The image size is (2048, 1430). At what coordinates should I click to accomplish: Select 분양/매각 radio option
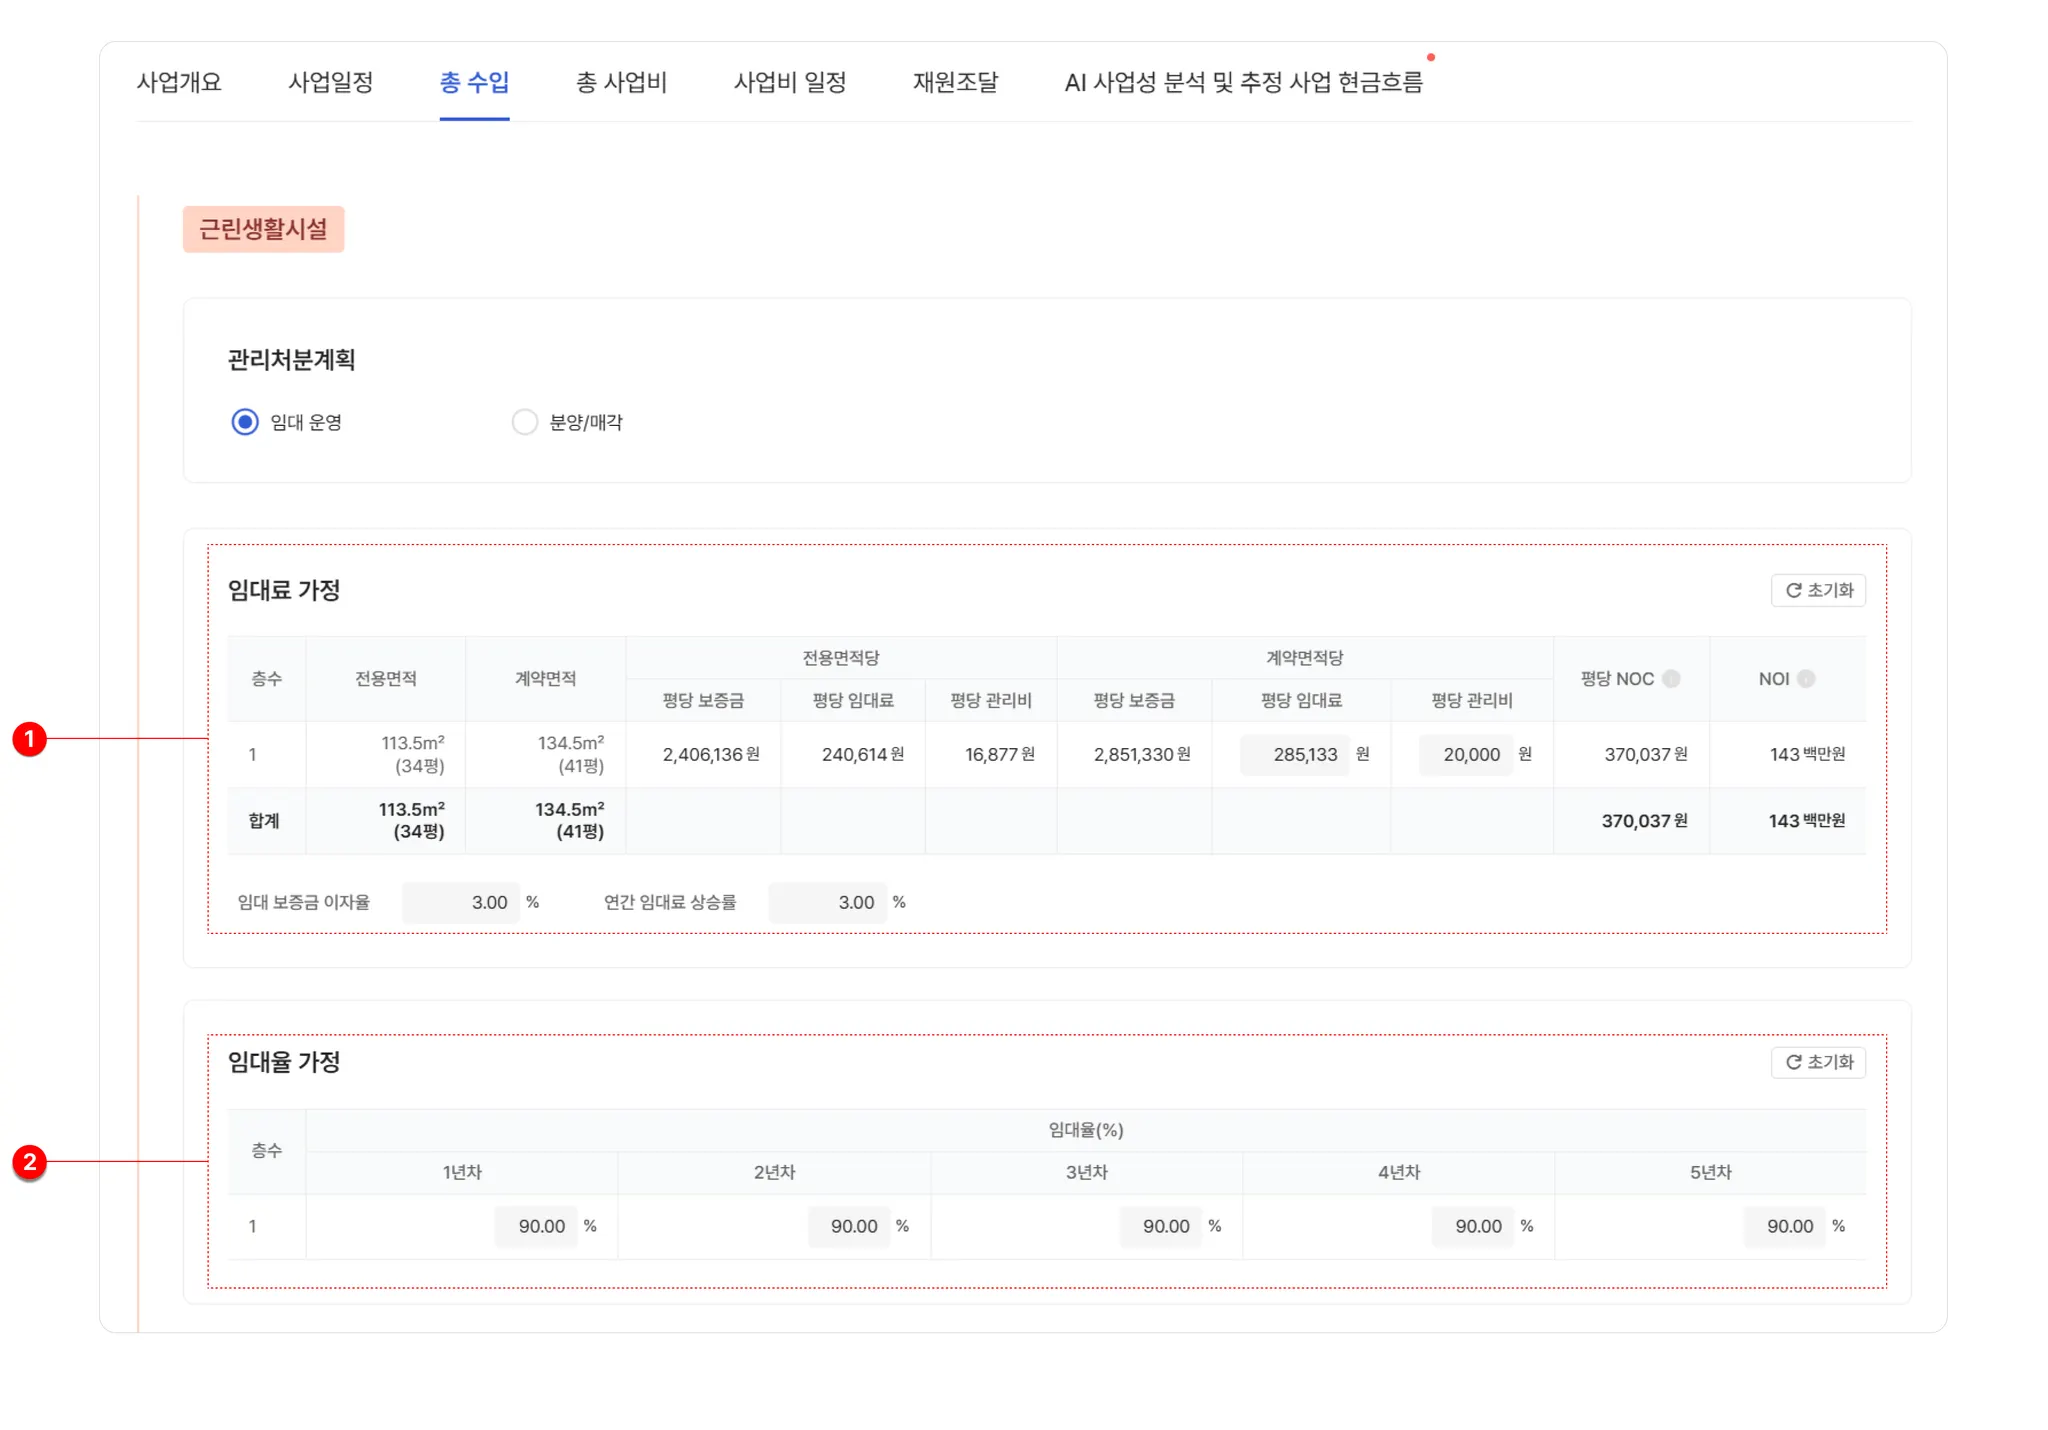point(525,422)
